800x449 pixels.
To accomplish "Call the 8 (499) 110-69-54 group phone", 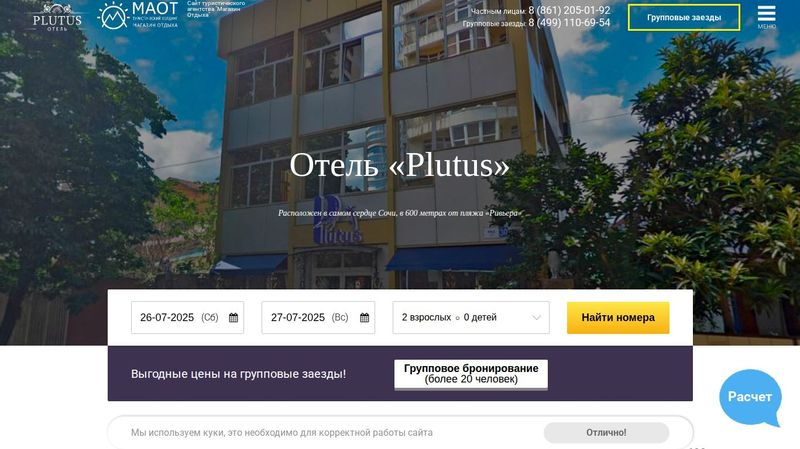I will point(569,22).
